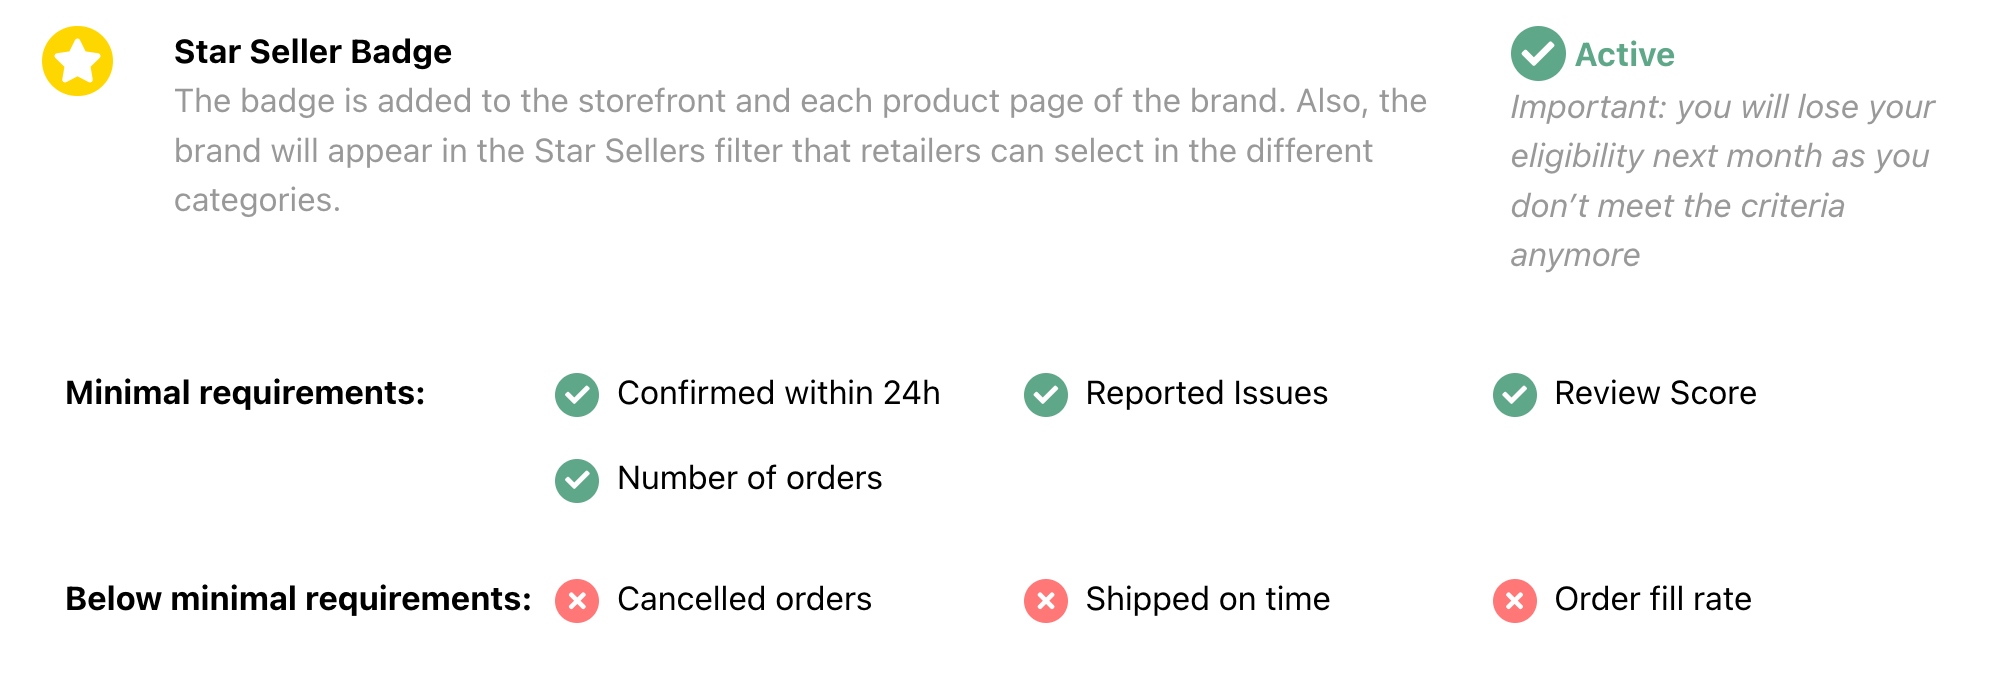Select the Star Seller Badge title
The image size is (2006, 682).
(313, 52)
